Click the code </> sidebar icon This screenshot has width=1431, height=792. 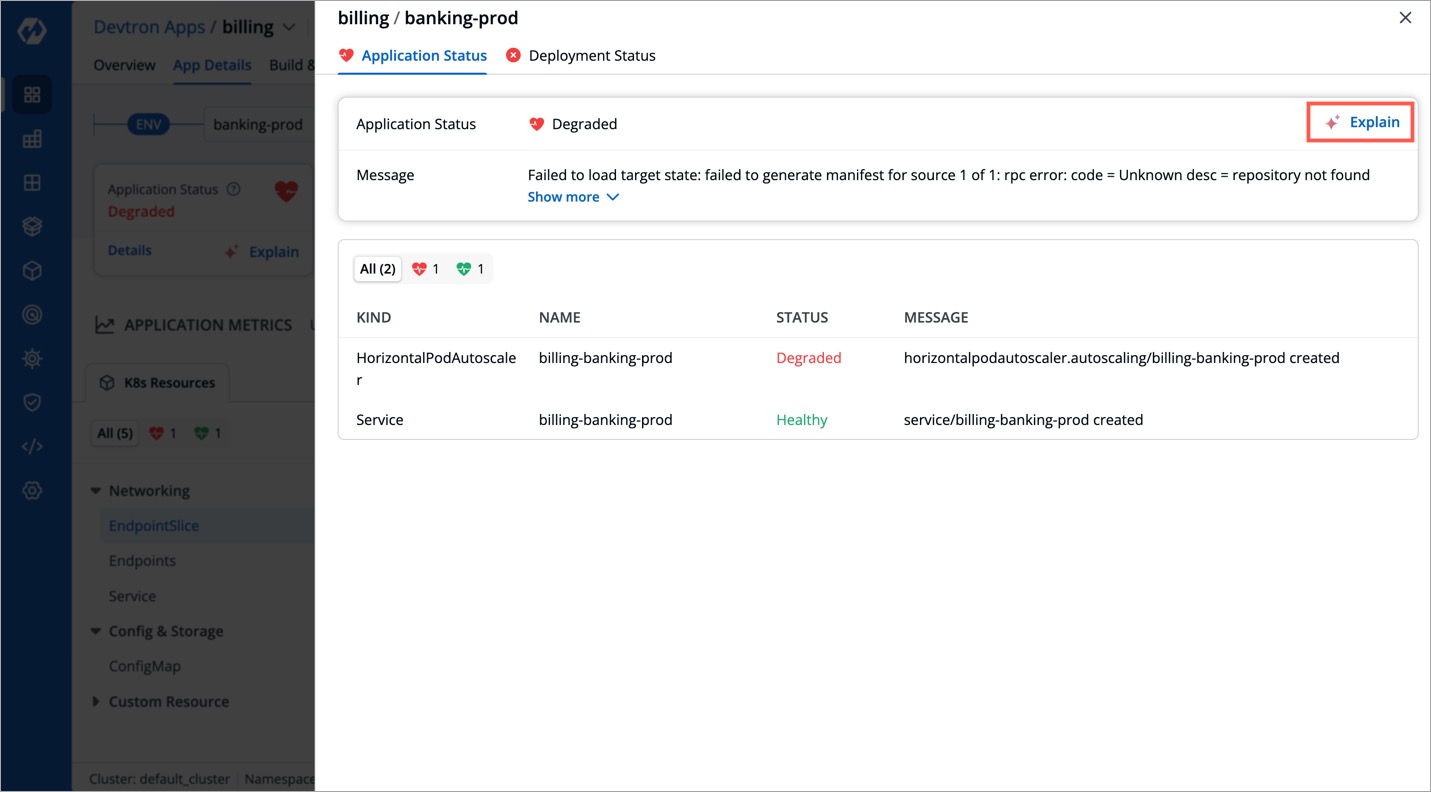click(x=31, y=445)
